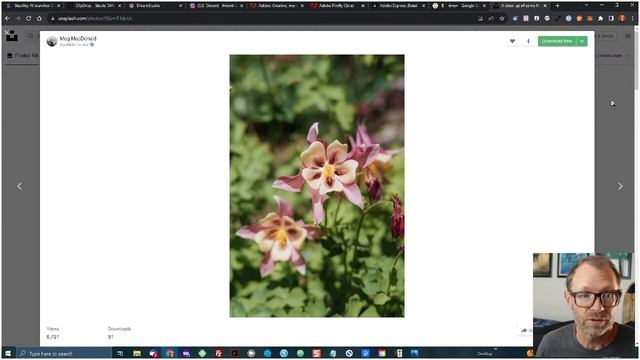The image size is (640, 360).
Task: Open the Chrome profile avatar
Action: pyautogui.click(x=622, y=18)
